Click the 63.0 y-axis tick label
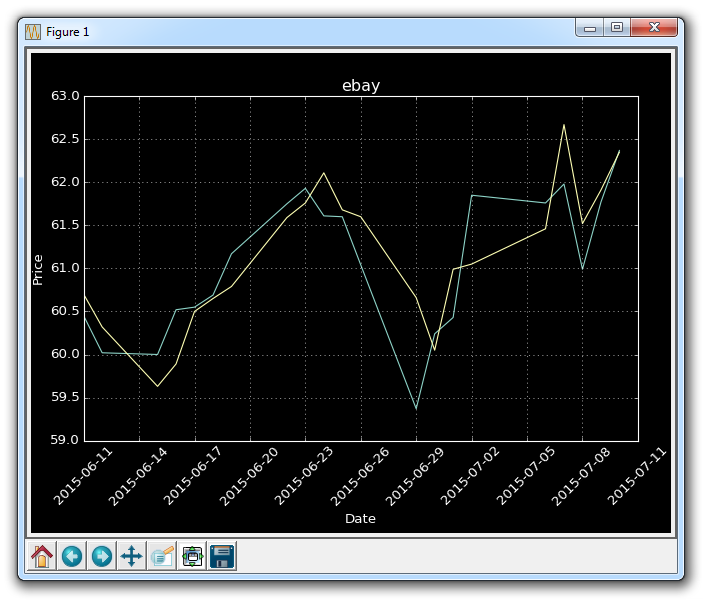 (65, 97)
